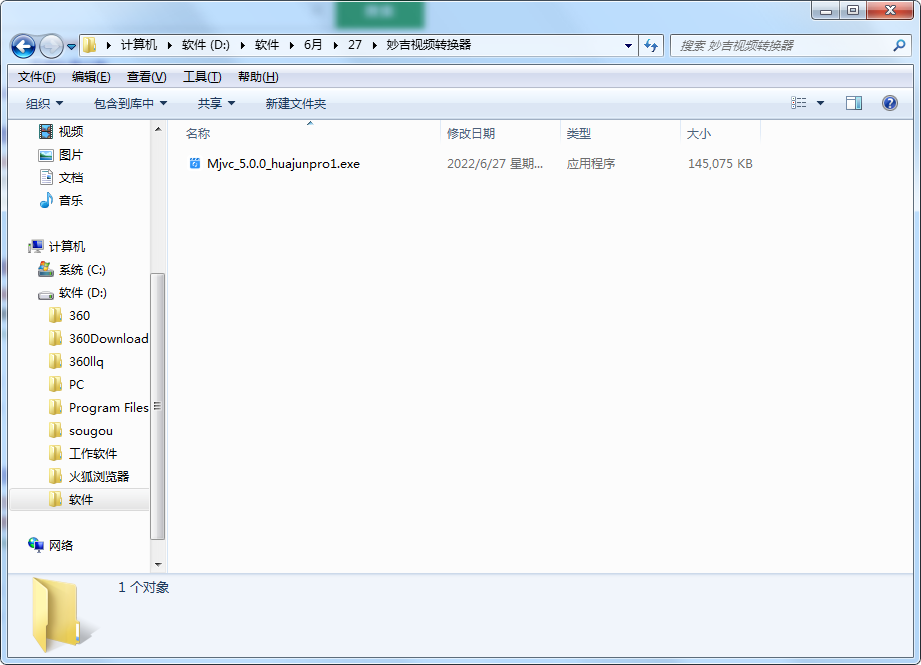Sort by the 类型 column header
Screen dimensions: 921x665
[x=579, y=133]
